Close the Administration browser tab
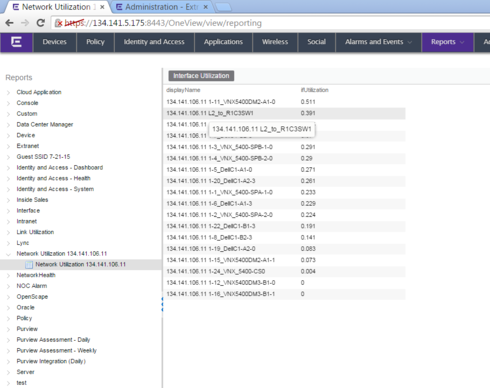The height and width of the screenshot is (388, 490). click(x=206, y=7)
